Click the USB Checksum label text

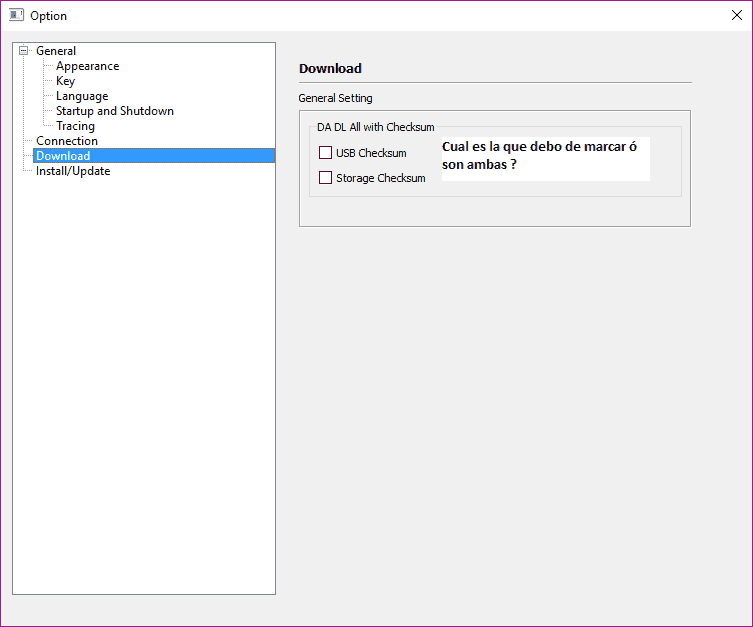coord(371,153)
